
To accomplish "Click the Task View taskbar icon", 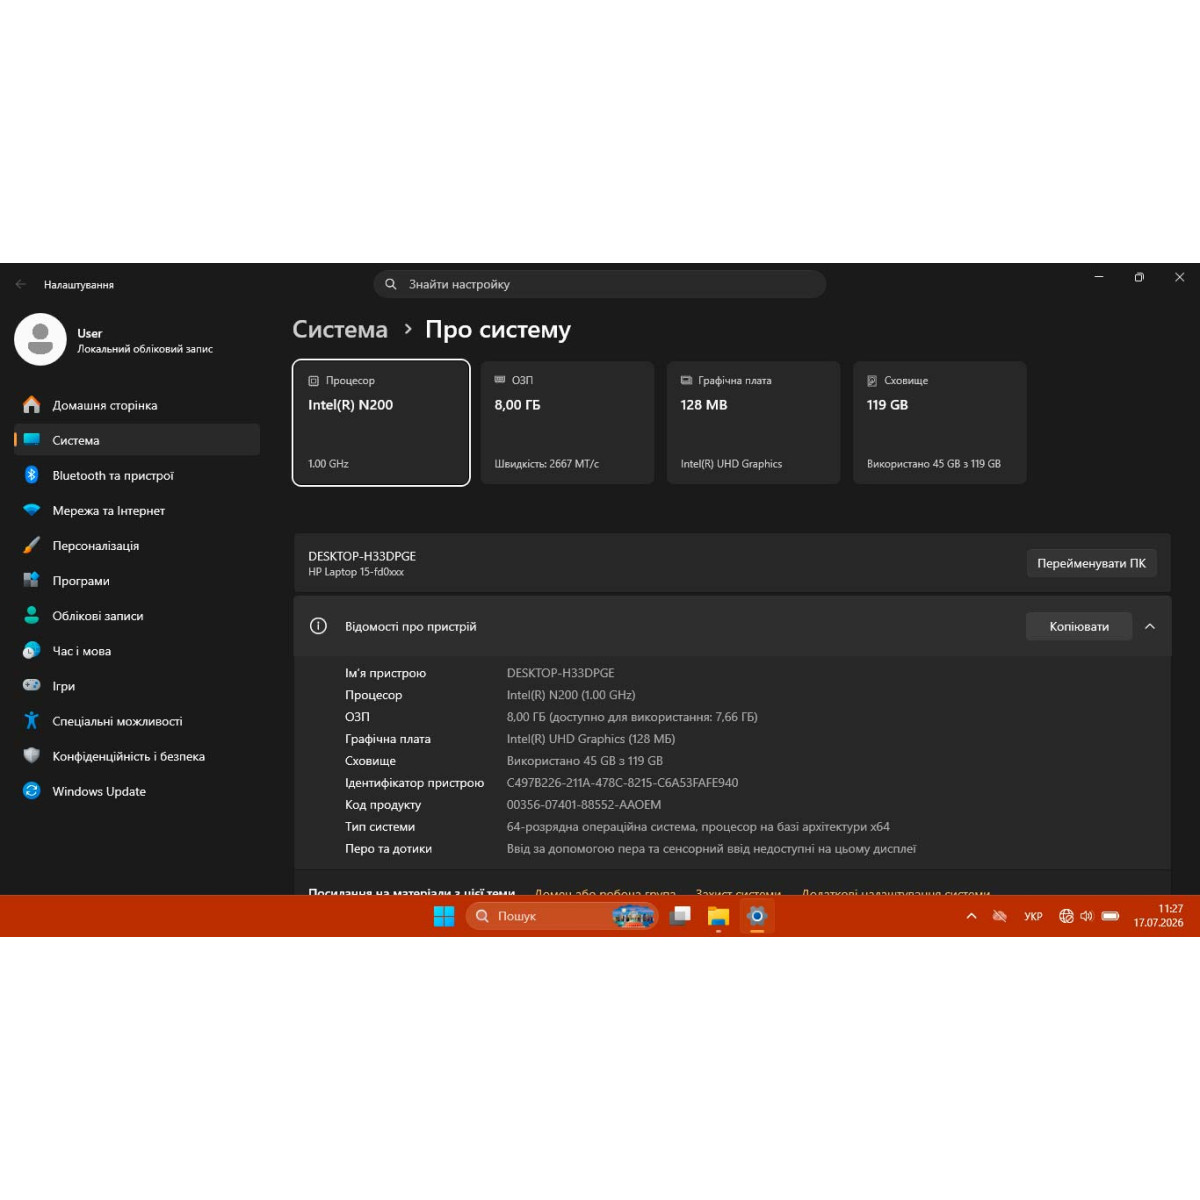I will point(680,916).
